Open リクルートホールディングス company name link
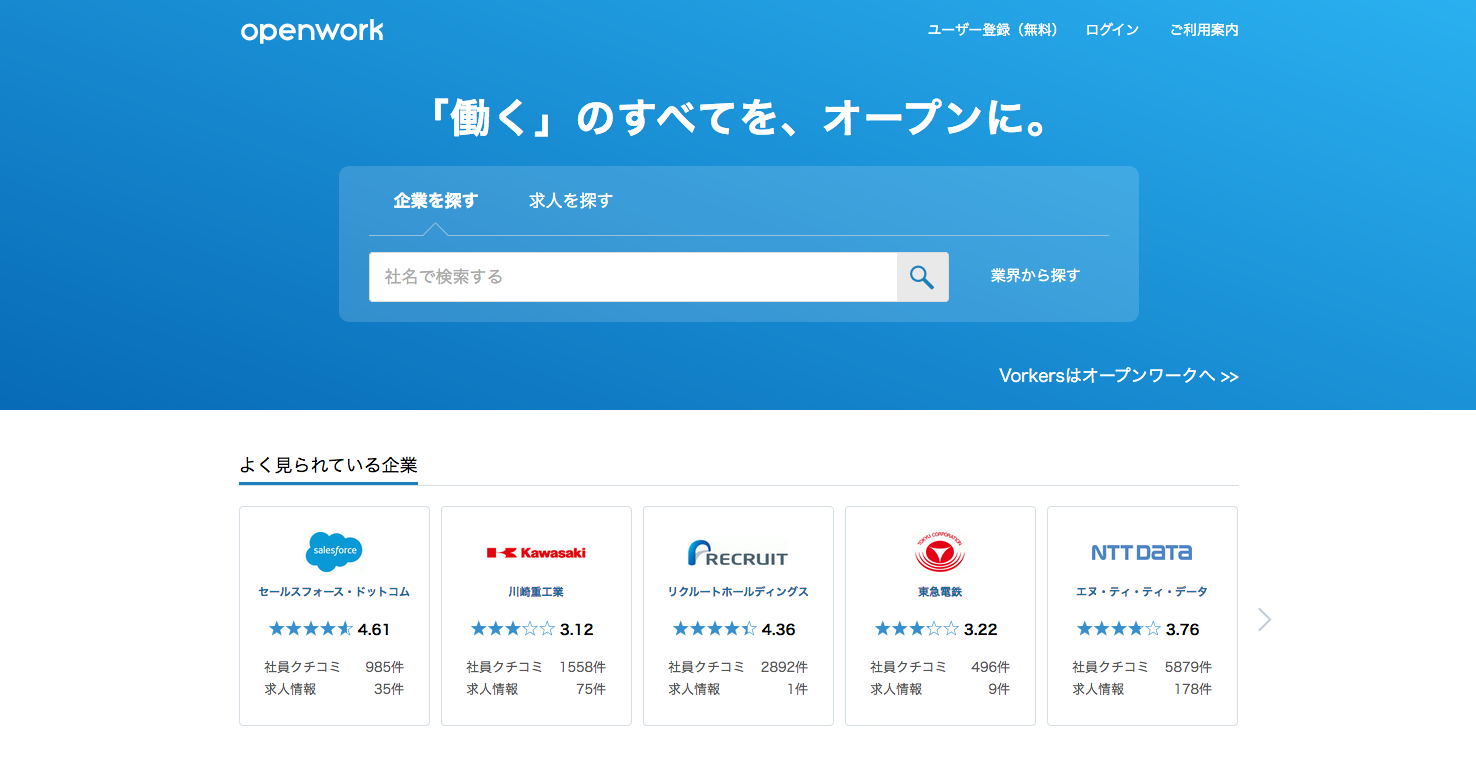 click(738, 592)
